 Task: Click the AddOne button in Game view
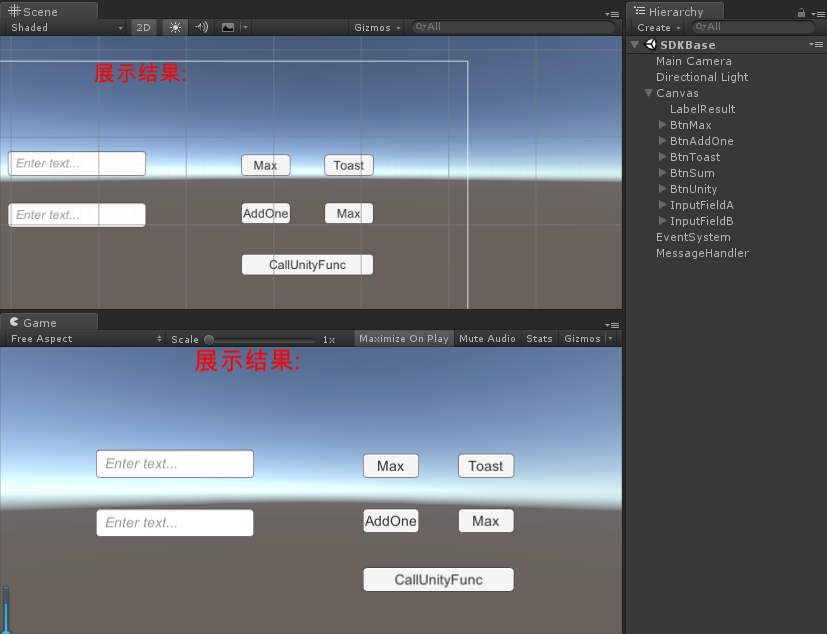(391, 521)
